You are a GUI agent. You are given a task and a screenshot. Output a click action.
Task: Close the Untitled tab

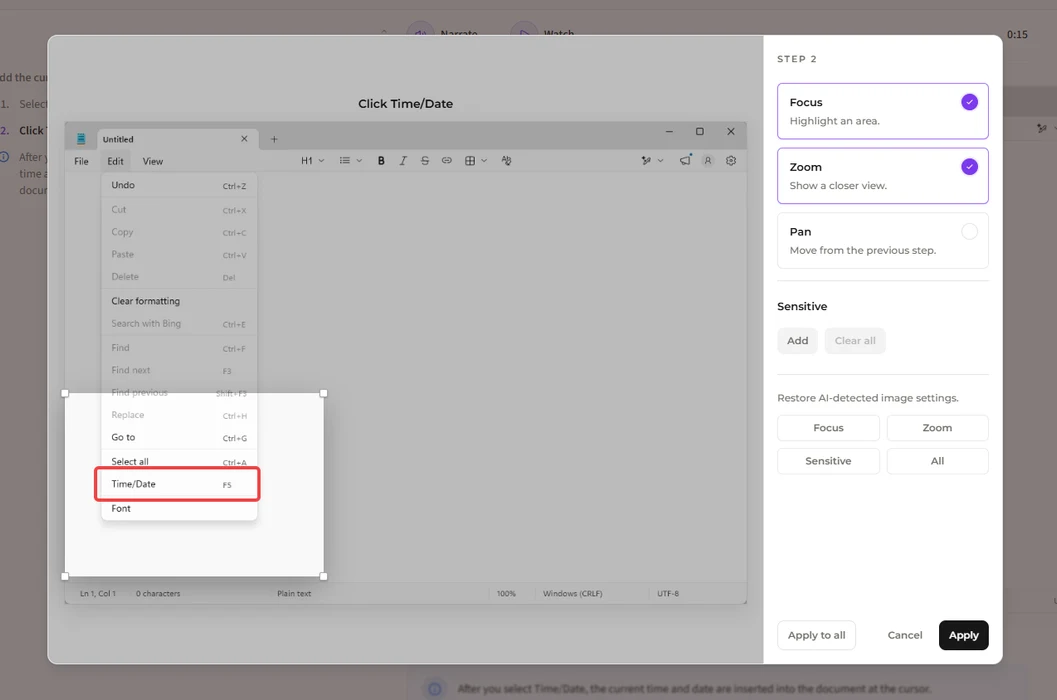point(244,139)
